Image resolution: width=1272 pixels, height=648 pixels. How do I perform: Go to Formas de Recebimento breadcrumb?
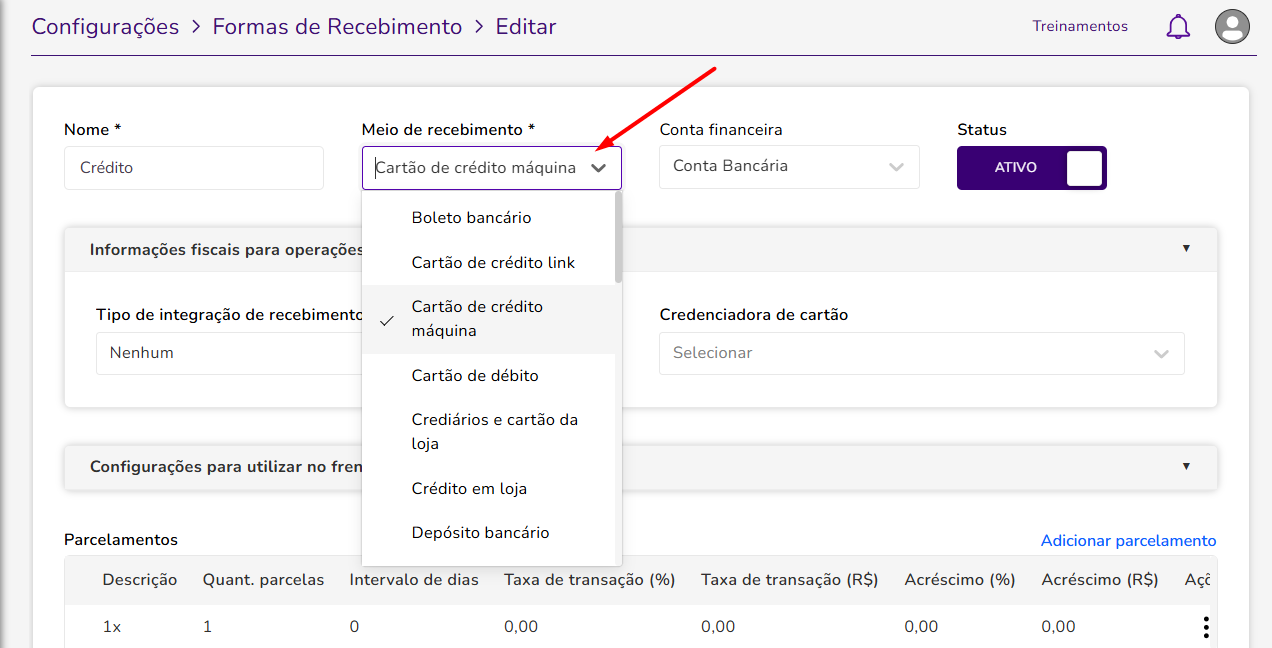click(x=337, y=27)
